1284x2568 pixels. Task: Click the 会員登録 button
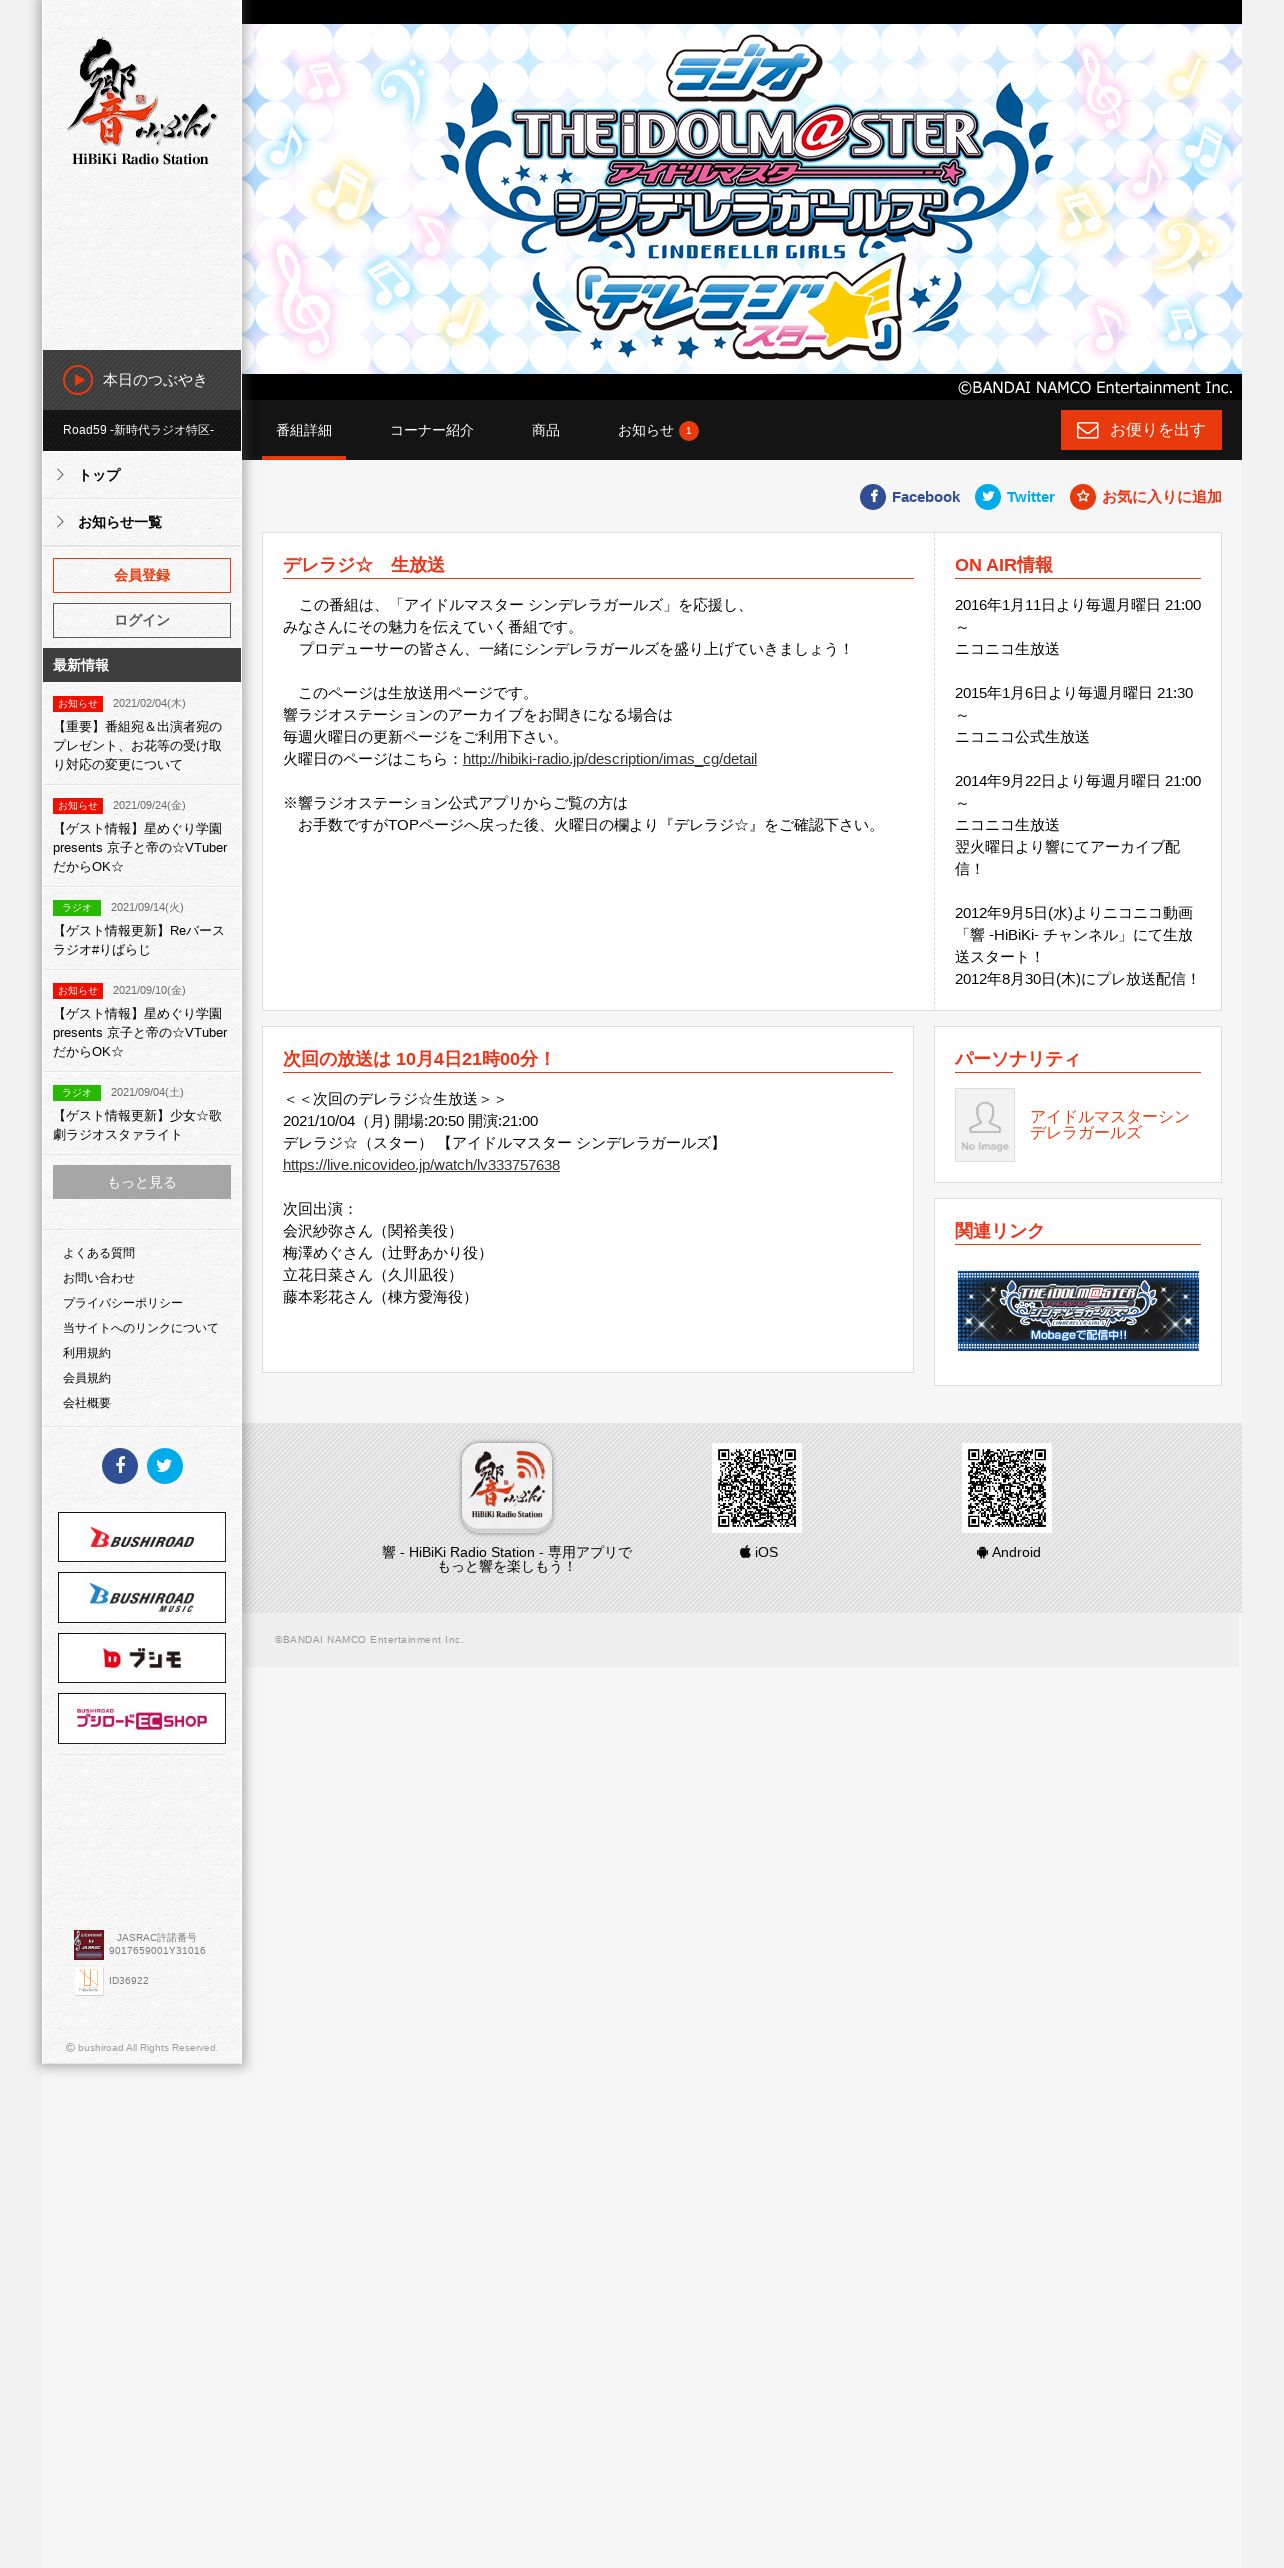[142, 575]
